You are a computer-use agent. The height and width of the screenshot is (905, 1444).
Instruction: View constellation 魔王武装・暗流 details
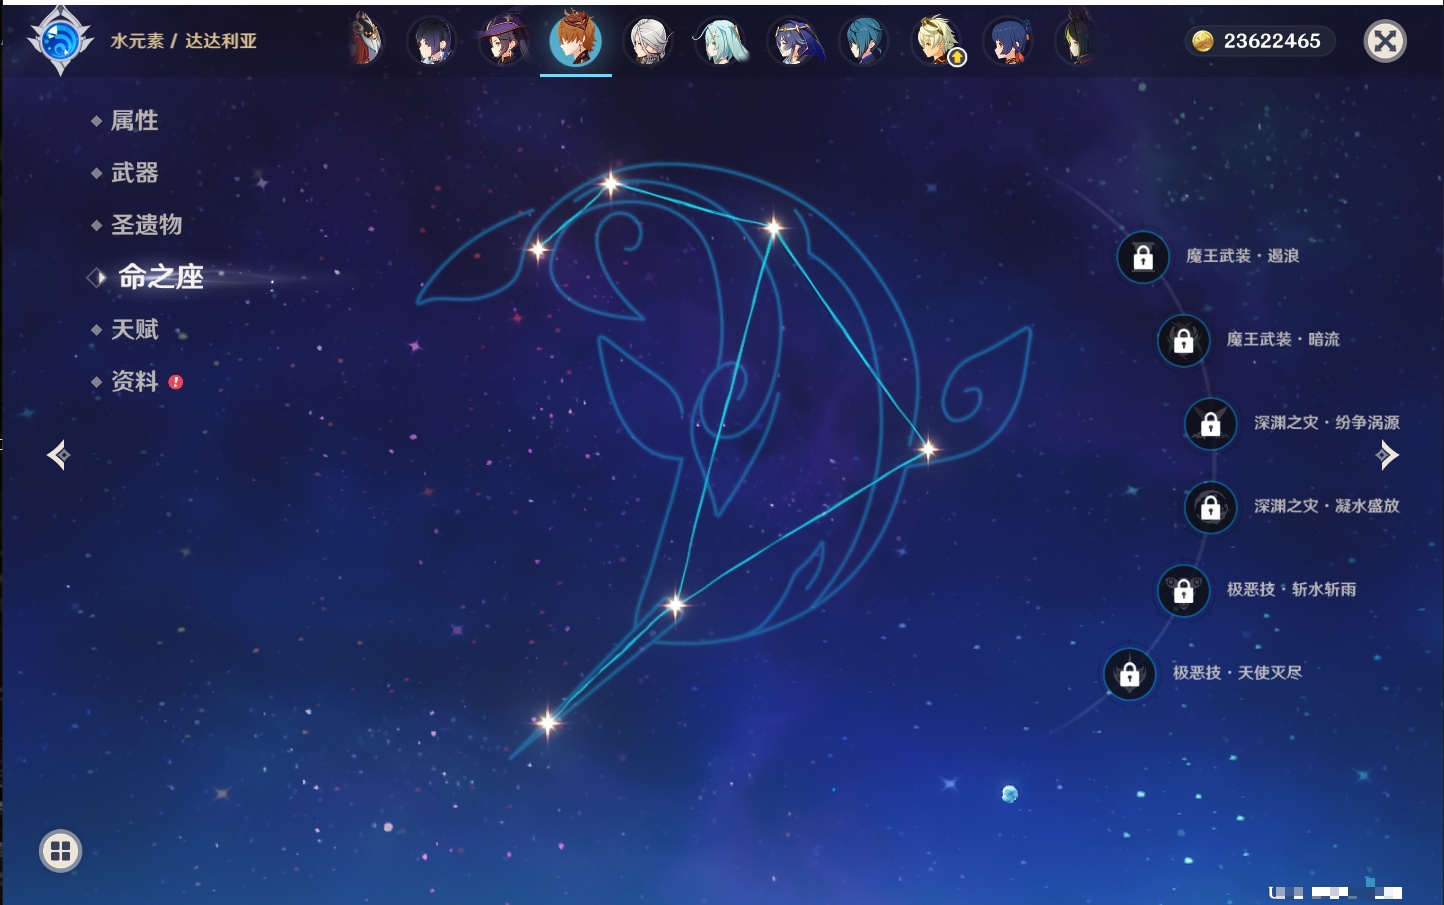point(1282,340)
